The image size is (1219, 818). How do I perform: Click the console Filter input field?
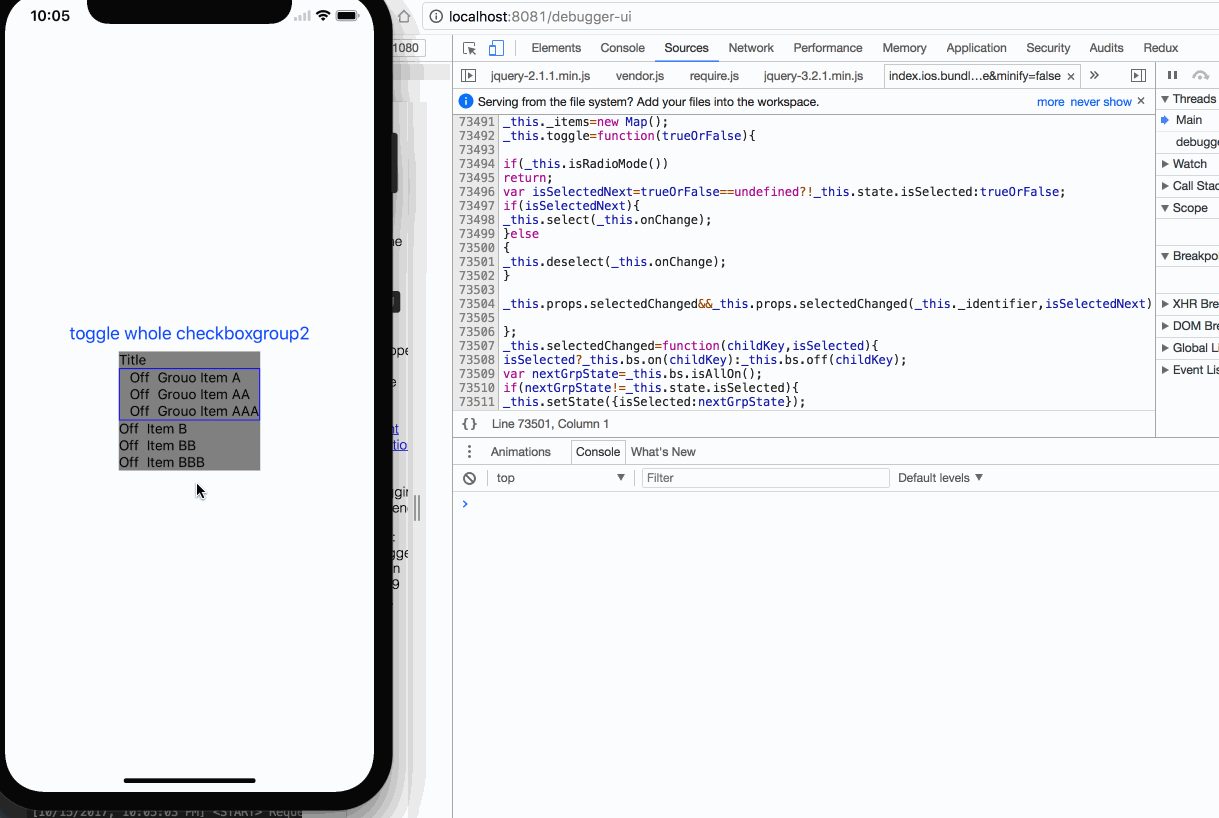pos(765,478)
